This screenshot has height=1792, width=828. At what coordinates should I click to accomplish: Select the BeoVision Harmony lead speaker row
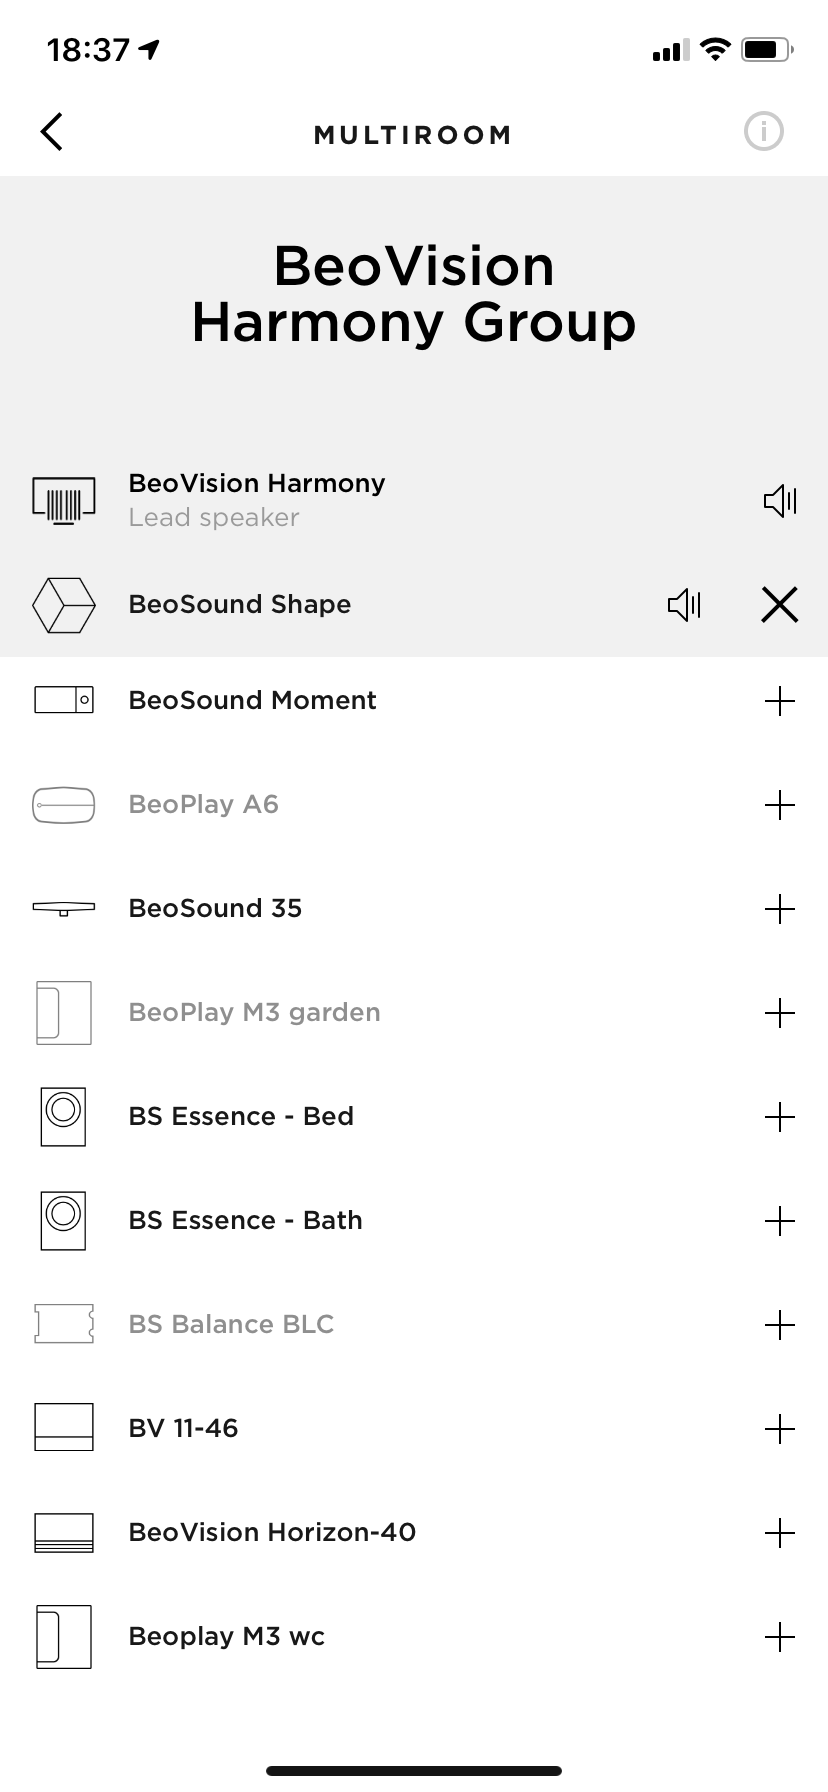(x=256, y=499)
